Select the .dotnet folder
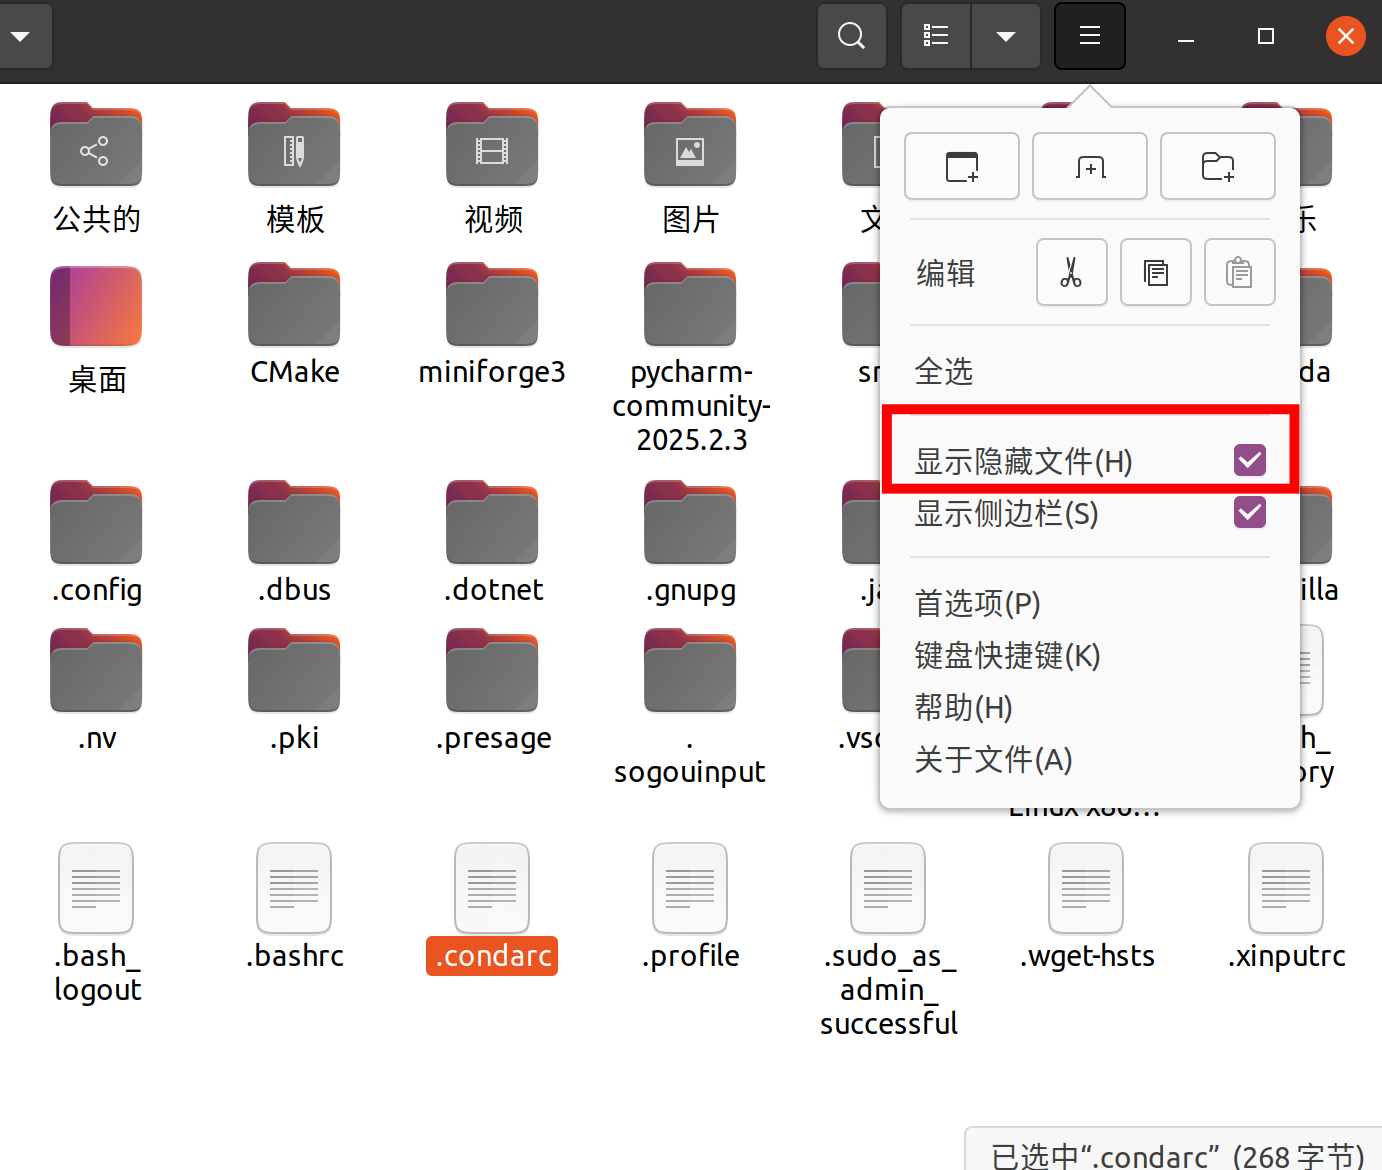The image size is (1382, 1170). (x=492, y=523)
